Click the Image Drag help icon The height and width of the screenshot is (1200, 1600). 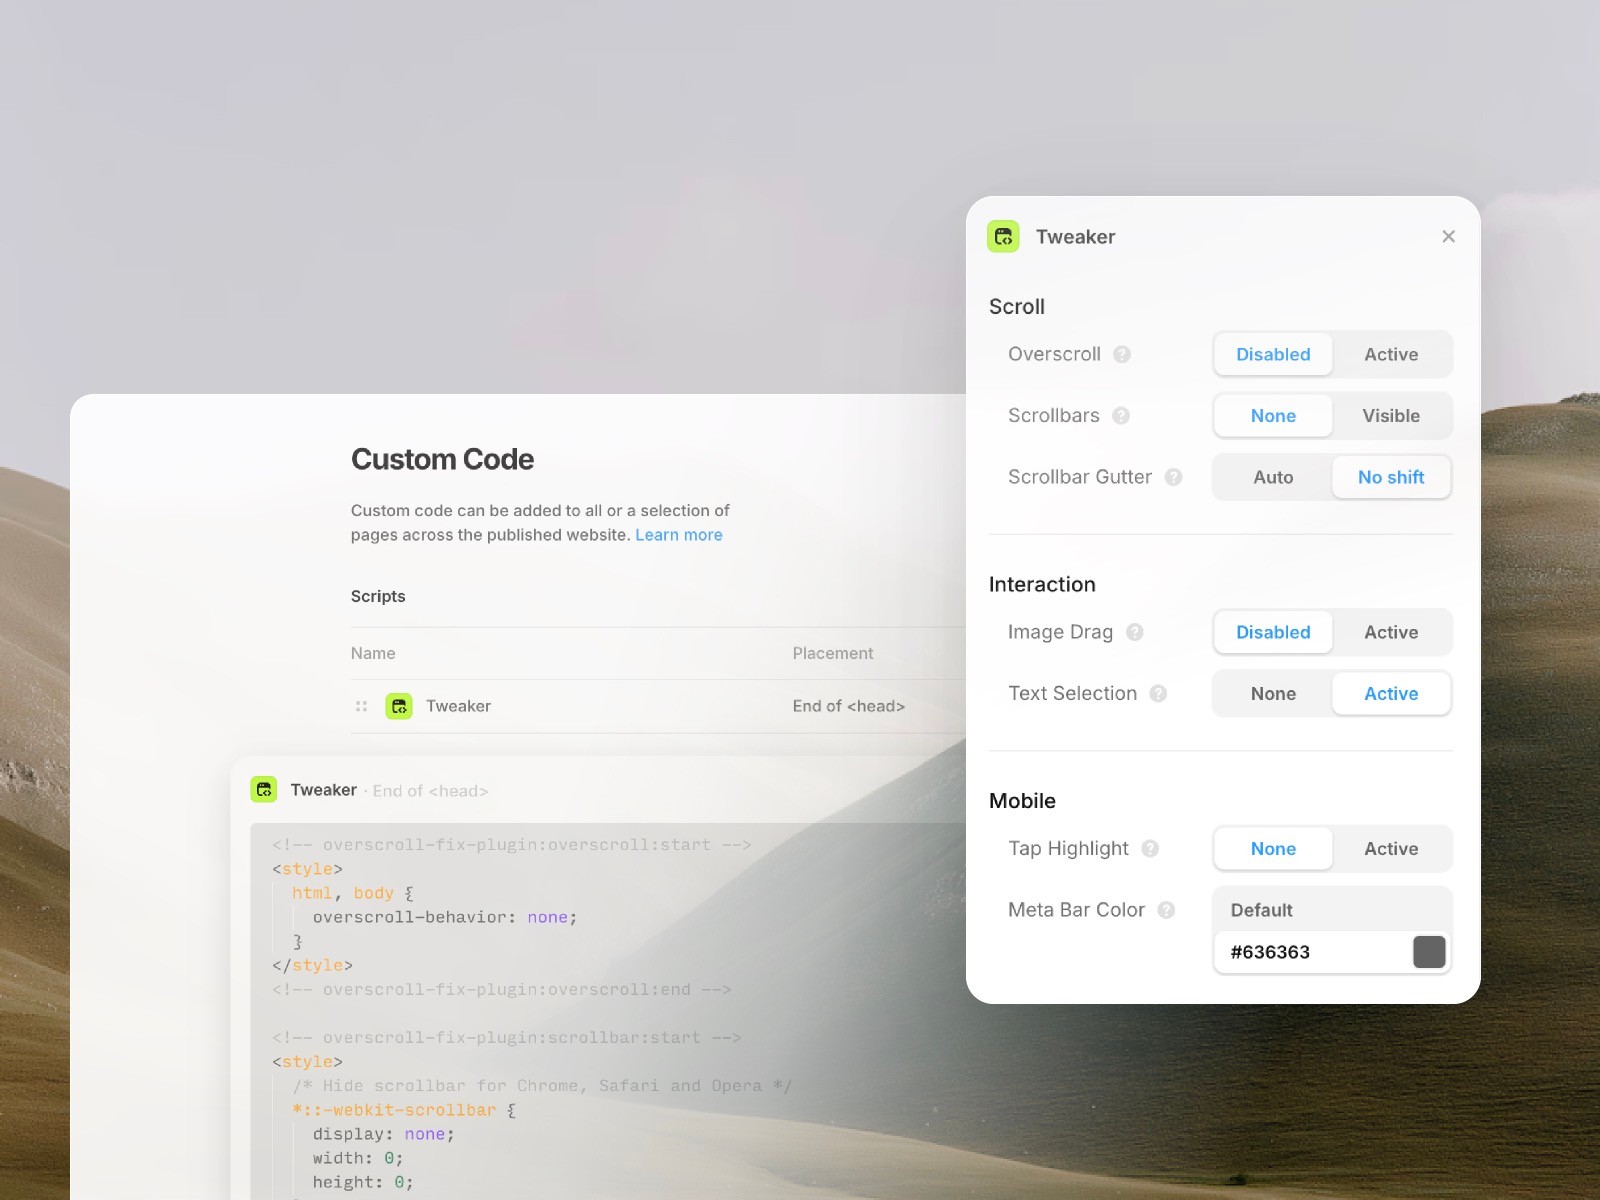1134,632
